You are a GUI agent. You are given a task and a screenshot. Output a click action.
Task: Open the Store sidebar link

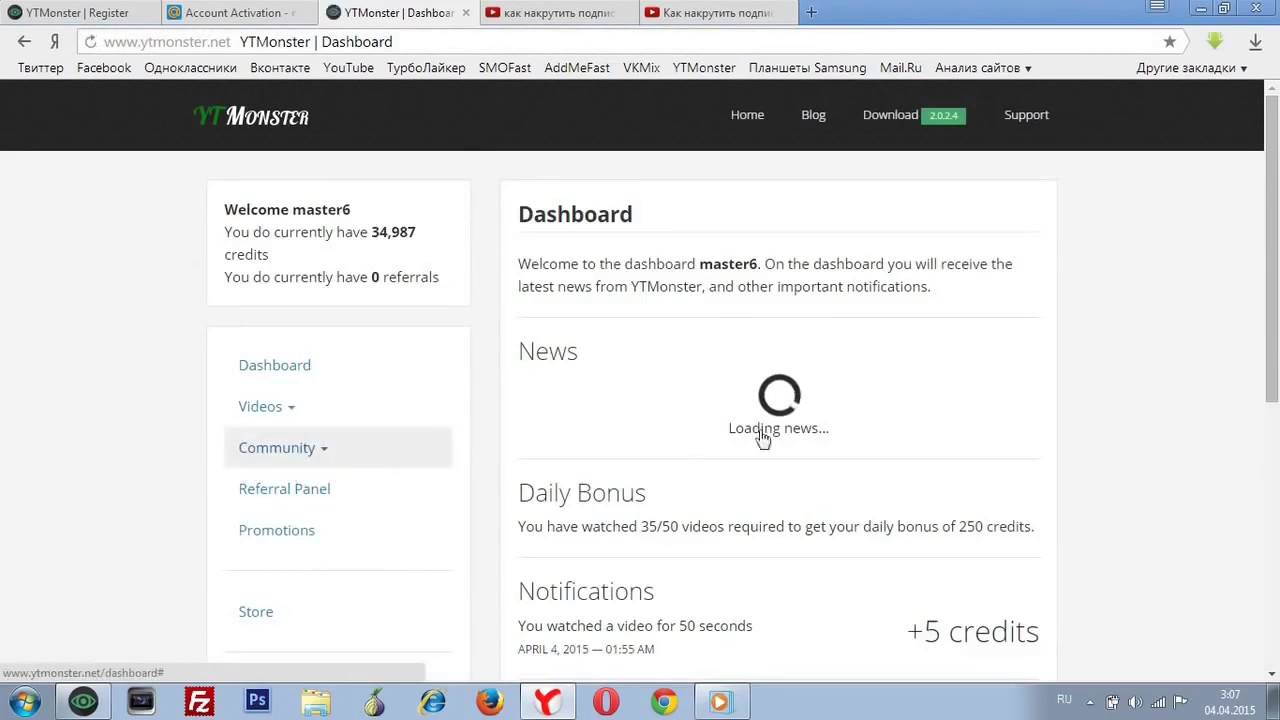[x=256, y=612]
